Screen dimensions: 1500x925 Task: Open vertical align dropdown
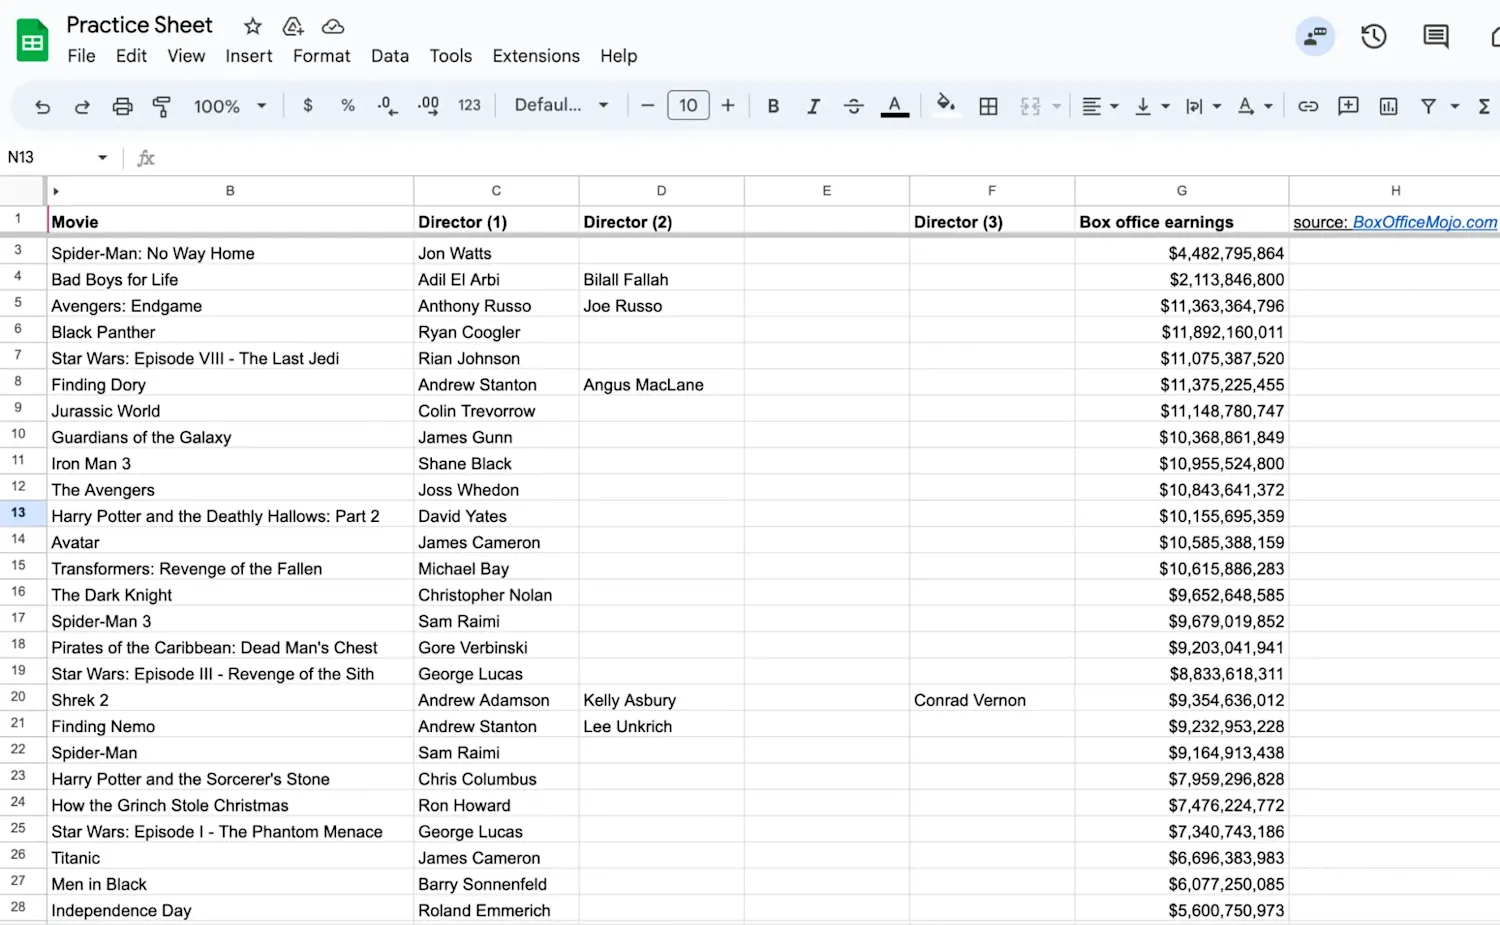(1152, 106)
